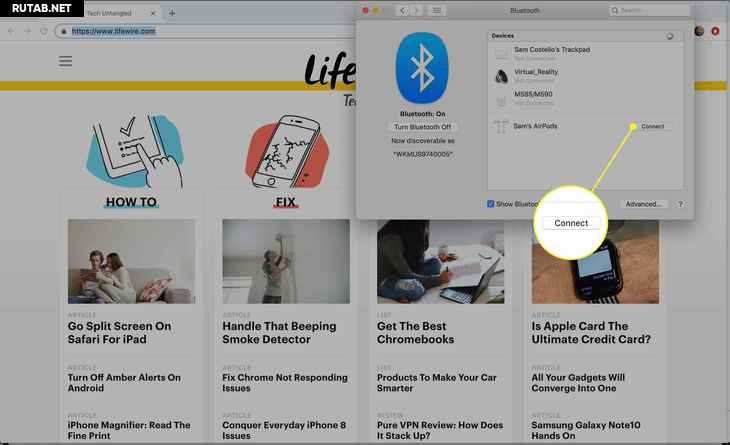Open the FIX section link
This screenshot has width=730, height=445.
(285, 202)
